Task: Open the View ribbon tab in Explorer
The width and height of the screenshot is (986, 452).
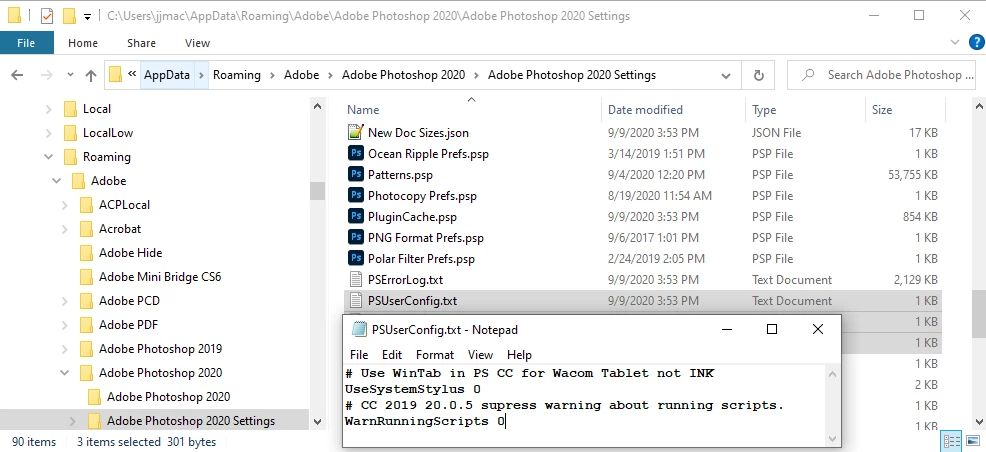Action: point(197,43)
